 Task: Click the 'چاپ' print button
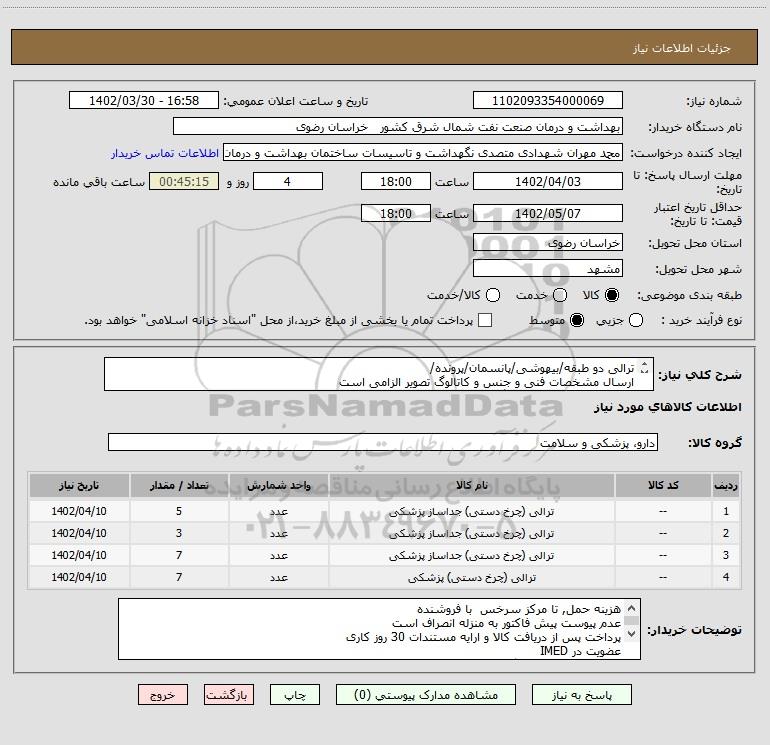click(295, 695)
